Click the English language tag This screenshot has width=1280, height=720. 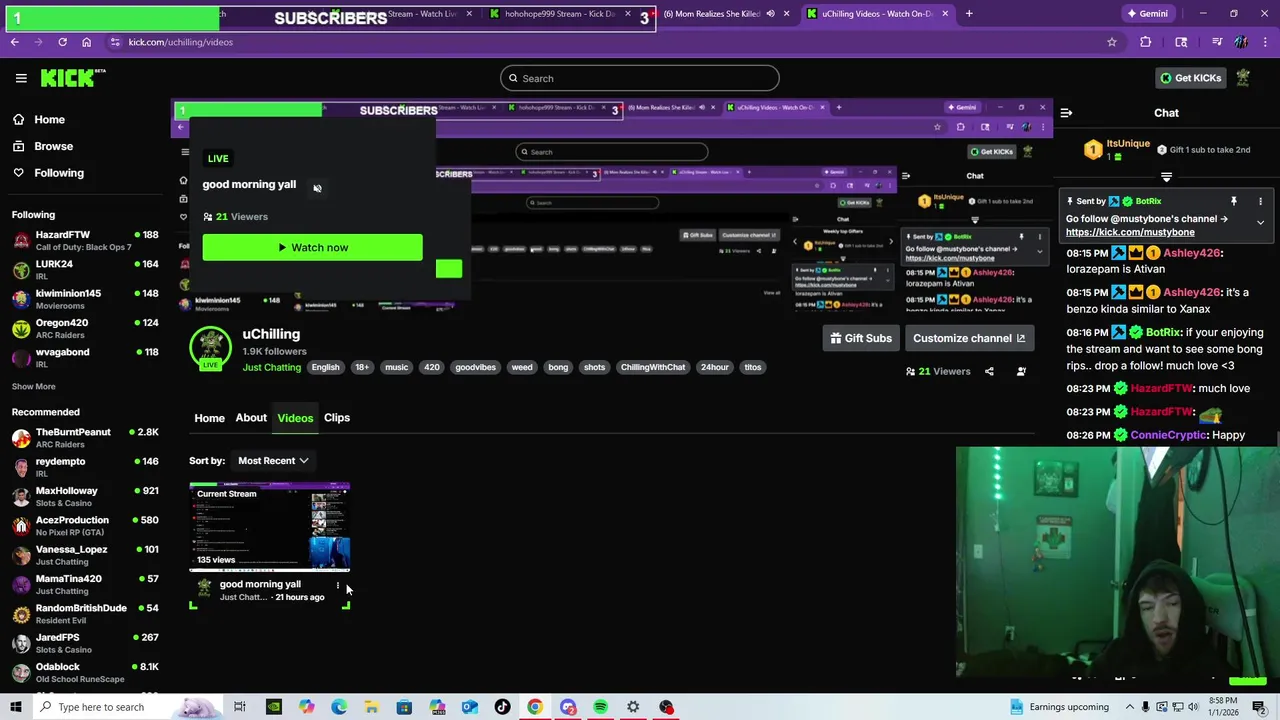click(x=325, y=367)
